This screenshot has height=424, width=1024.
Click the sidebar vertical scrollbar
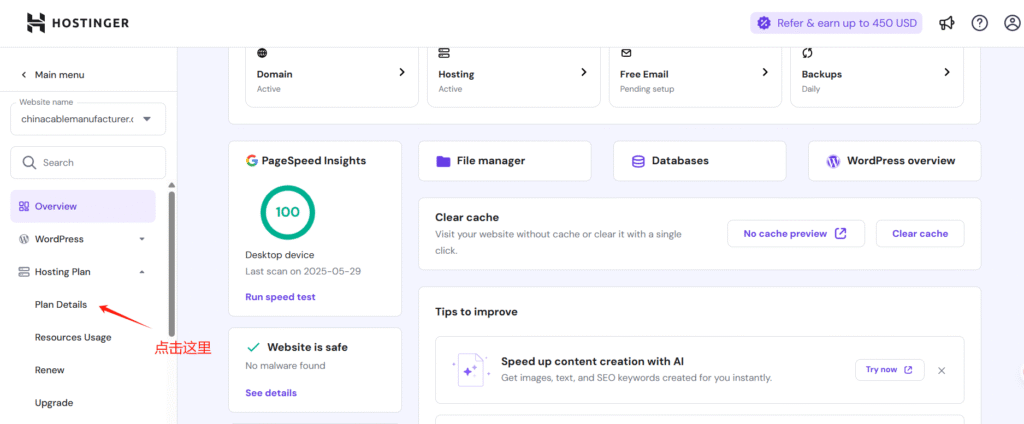point(172,263)
